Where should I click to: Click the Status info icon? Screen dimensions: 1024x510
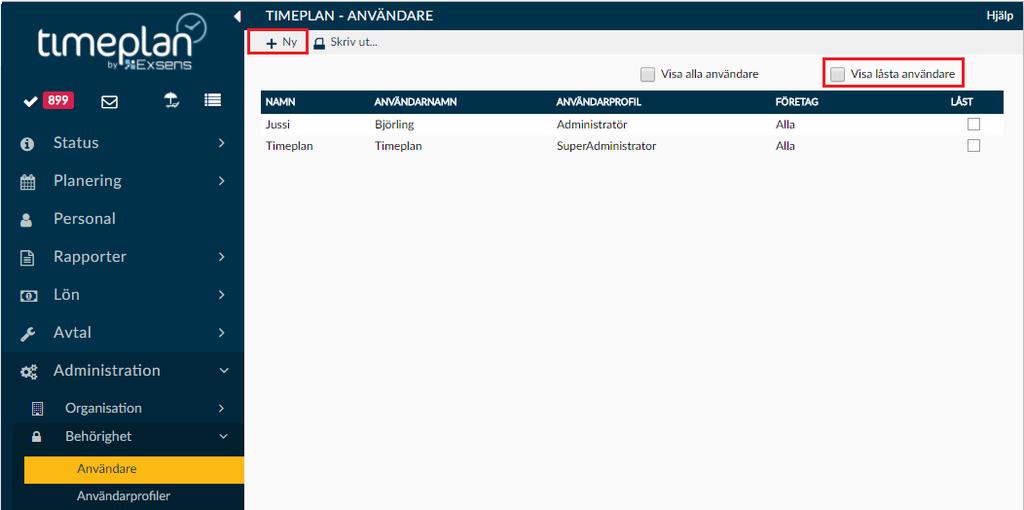(27, 144)
